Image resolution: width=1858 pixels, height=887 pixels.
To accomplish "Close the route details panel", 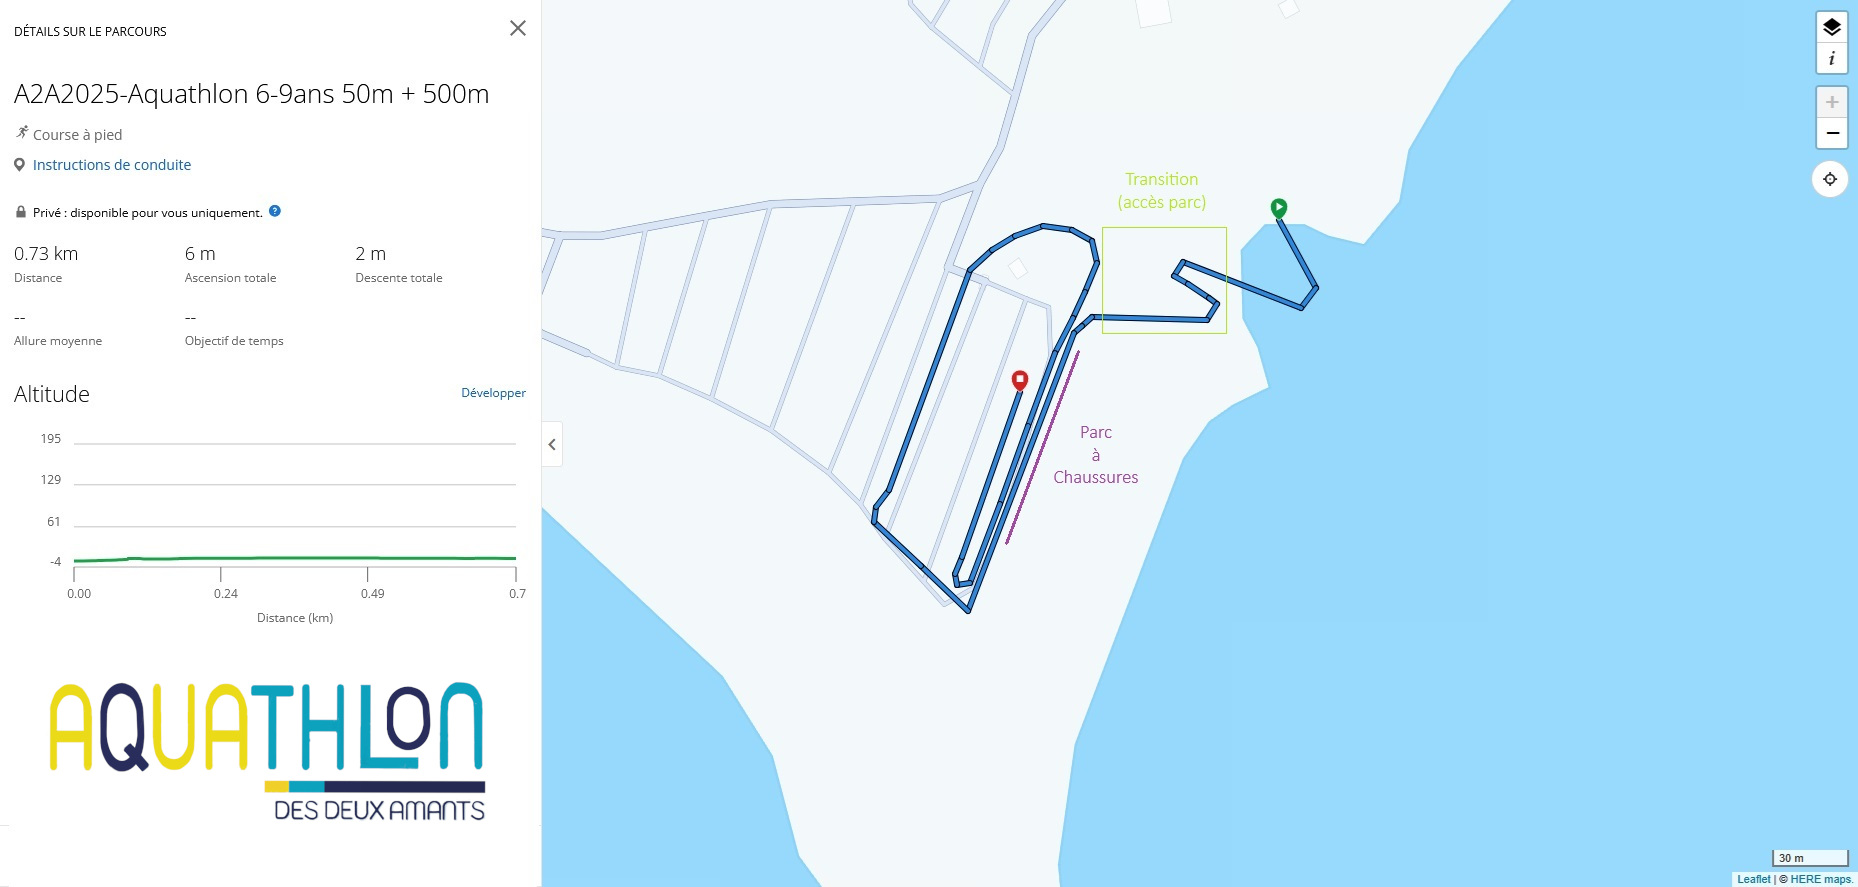I will tap(517, 28).
